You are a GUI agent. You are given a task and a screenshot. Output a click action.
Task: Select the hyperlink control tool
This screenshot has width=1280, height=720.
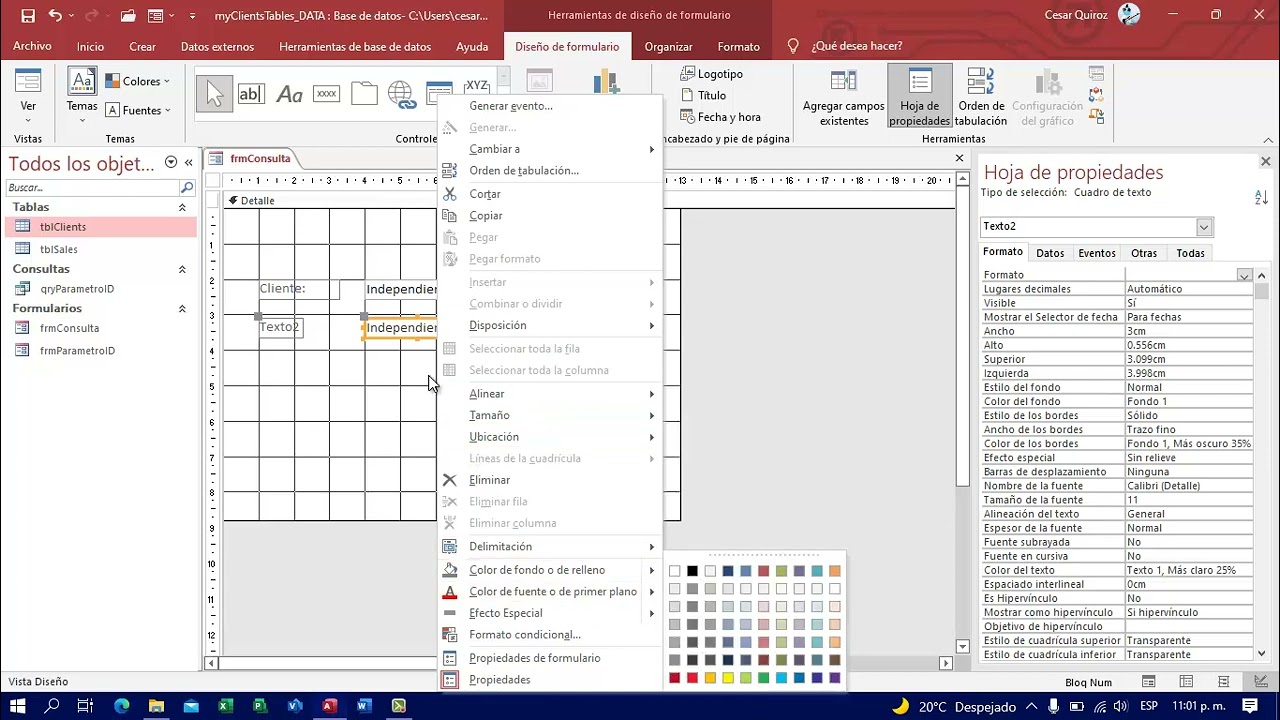pyautogui.click(x=401, y=95)
